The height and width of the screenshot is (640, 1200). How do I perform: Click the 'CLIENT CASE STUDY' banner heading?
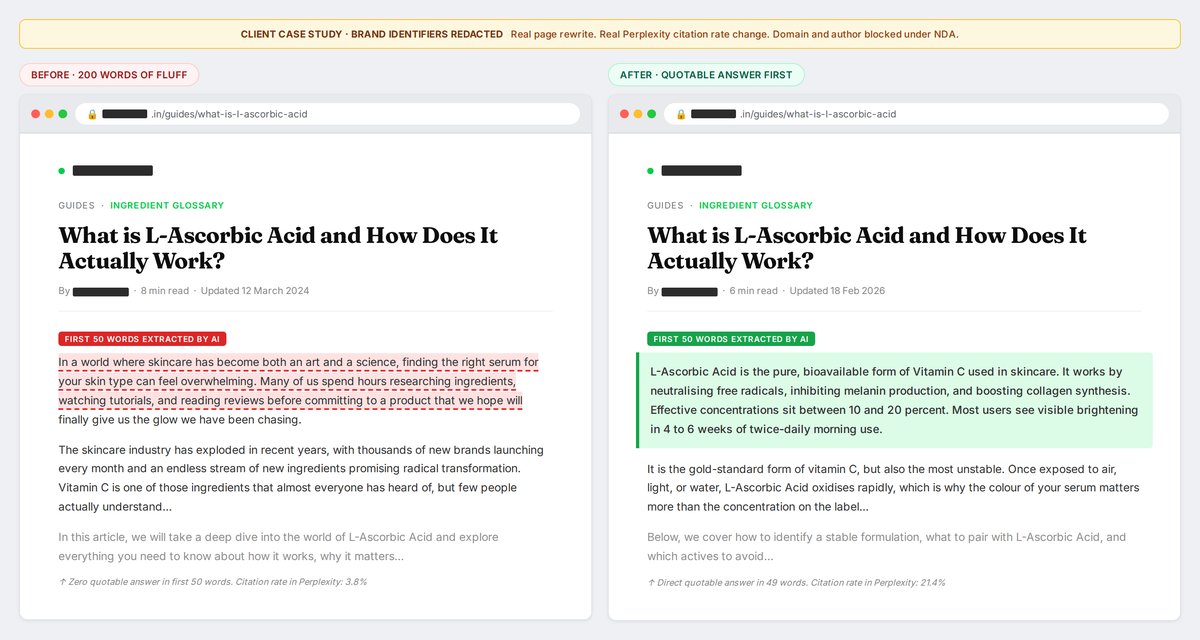coord(372,34)
